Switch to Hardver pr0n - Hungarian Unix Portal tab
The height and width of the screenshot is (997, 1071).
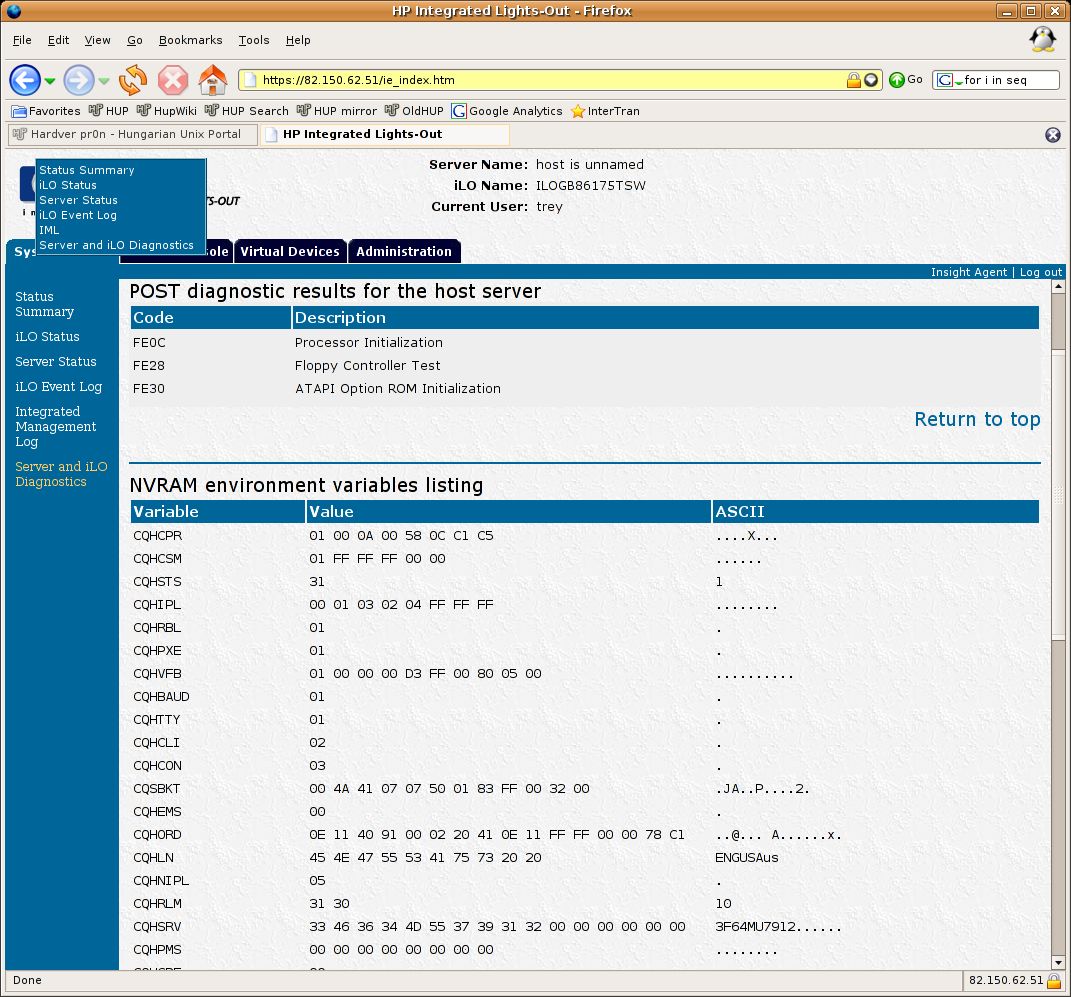tap(133, 135)
